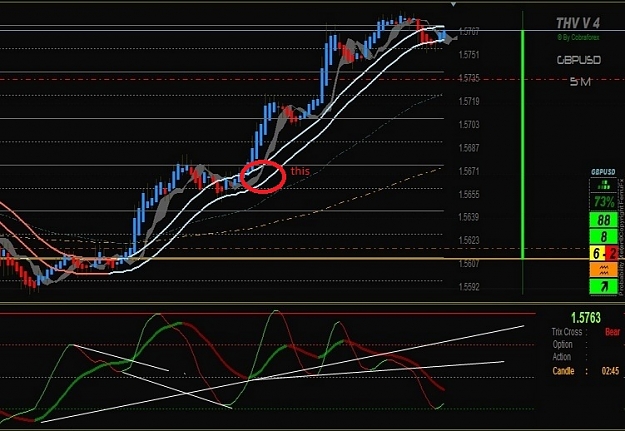Viewport: 625px width, 431px height.
Task: Click the 1.5763 current price readout
Action: 586,318
